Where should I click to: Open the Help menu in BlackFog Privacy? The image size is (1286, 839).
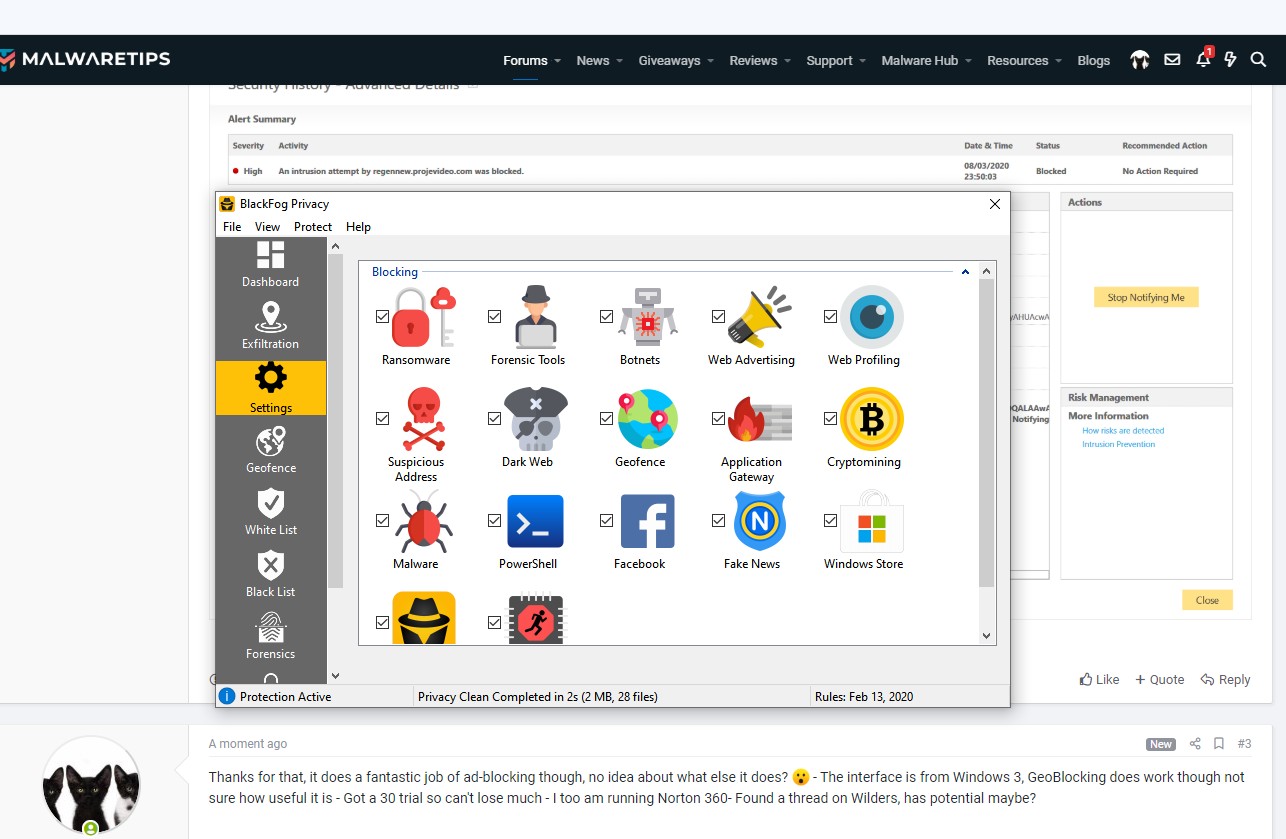click(x=358, y=227)
